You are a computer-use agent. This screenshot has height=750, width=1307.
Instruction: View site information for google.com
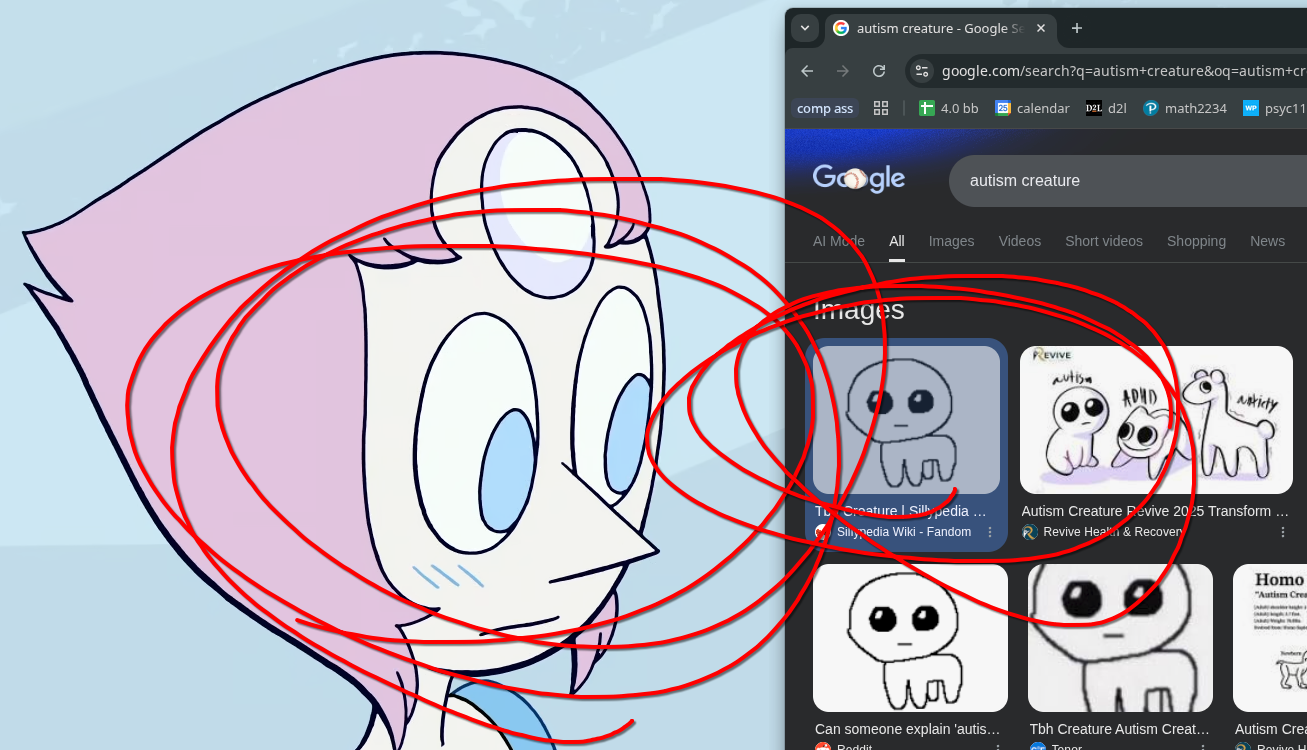tap(922, 71)
